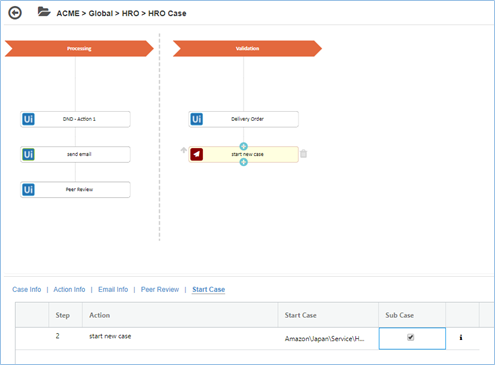Select the Ui icon on Peer Review step

(28, 190)
